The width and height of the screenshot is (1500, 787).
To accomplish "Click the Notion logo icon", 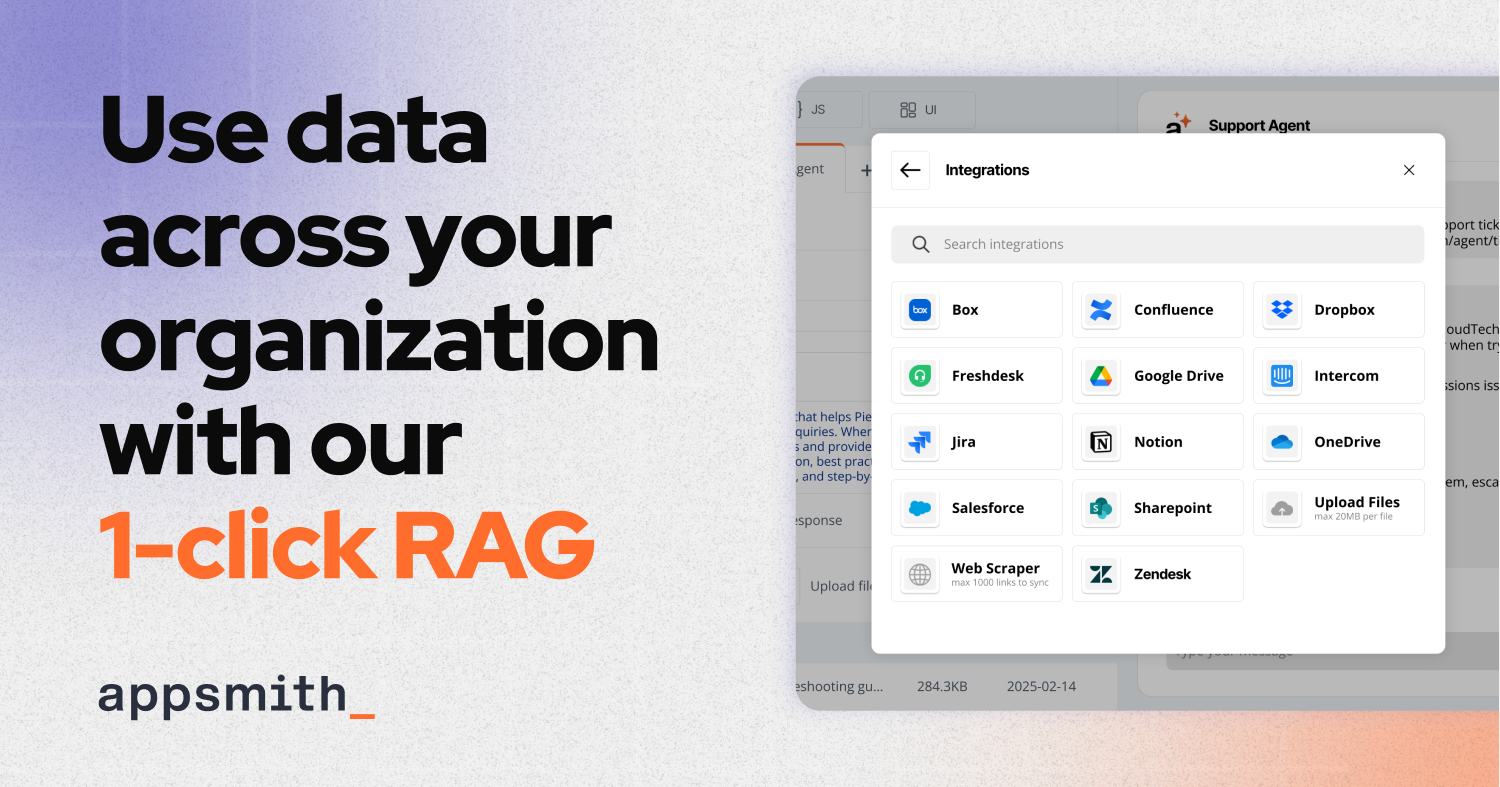I will [1101, 442].
